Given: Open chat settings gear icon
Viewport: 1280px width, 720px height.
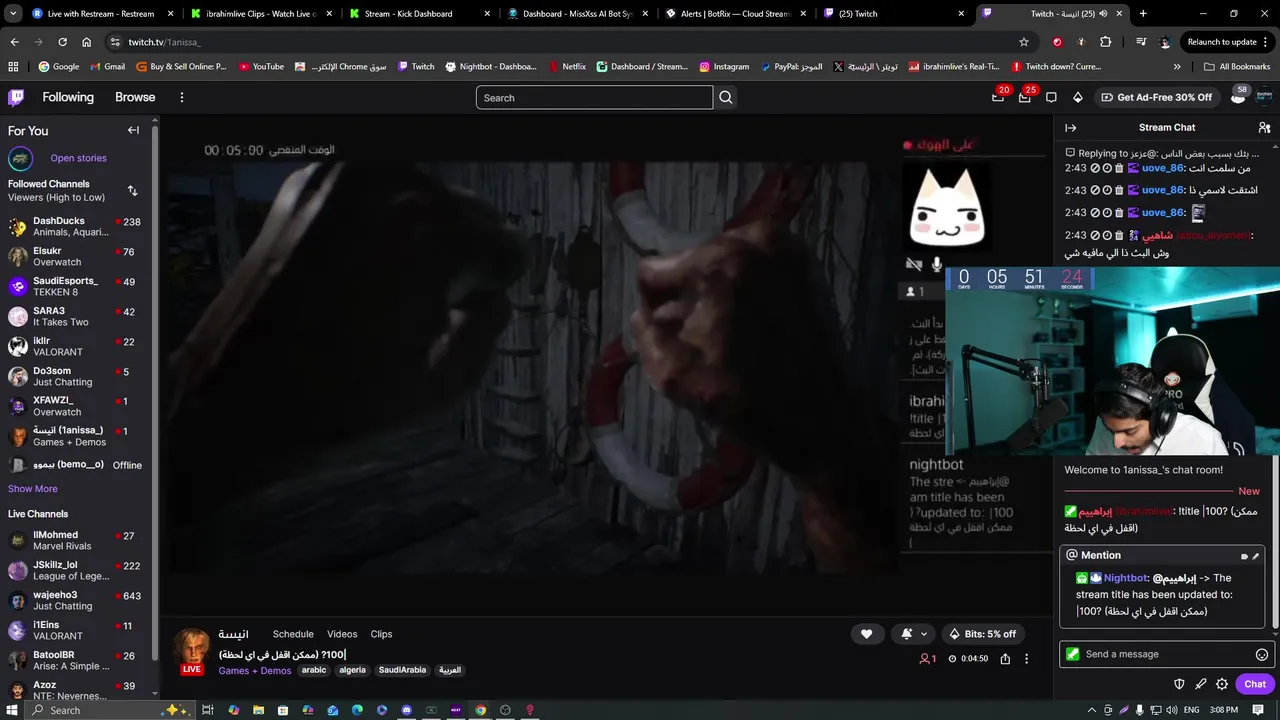Looking at the screenshot, I should click(x=1222, y=684).
